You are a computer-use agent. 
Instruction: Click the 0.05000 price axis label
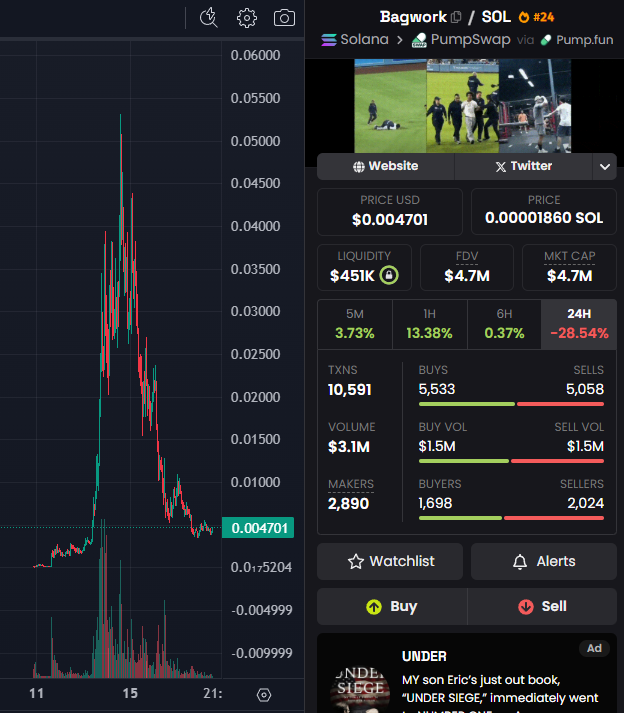point(255,141)
